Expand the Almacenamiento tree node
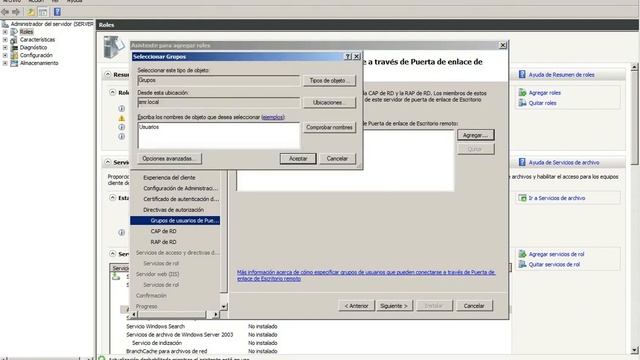 pos(5,63)
